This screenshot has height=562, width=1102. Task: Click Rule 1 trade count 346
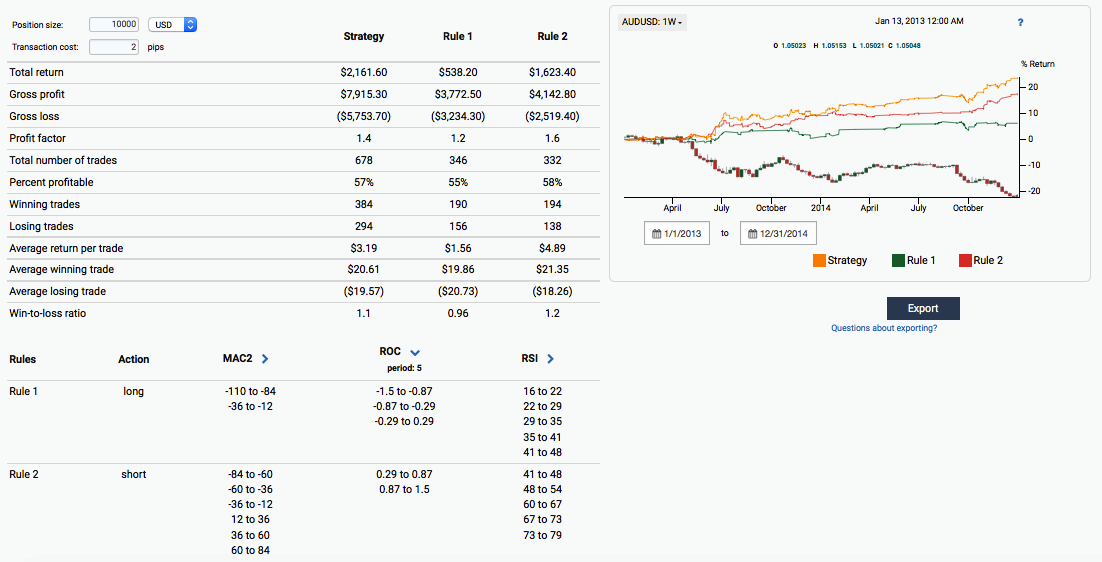pos(458,160)
